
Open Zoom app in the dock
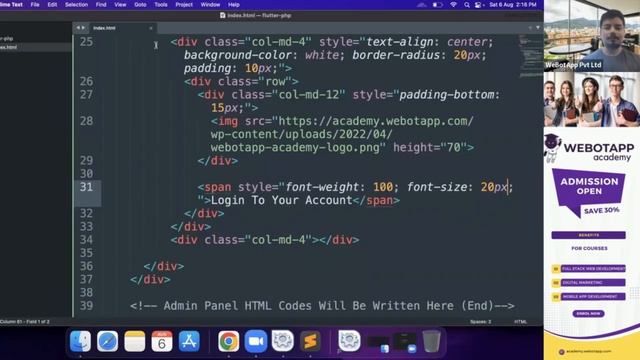click(x=256, y=341)
